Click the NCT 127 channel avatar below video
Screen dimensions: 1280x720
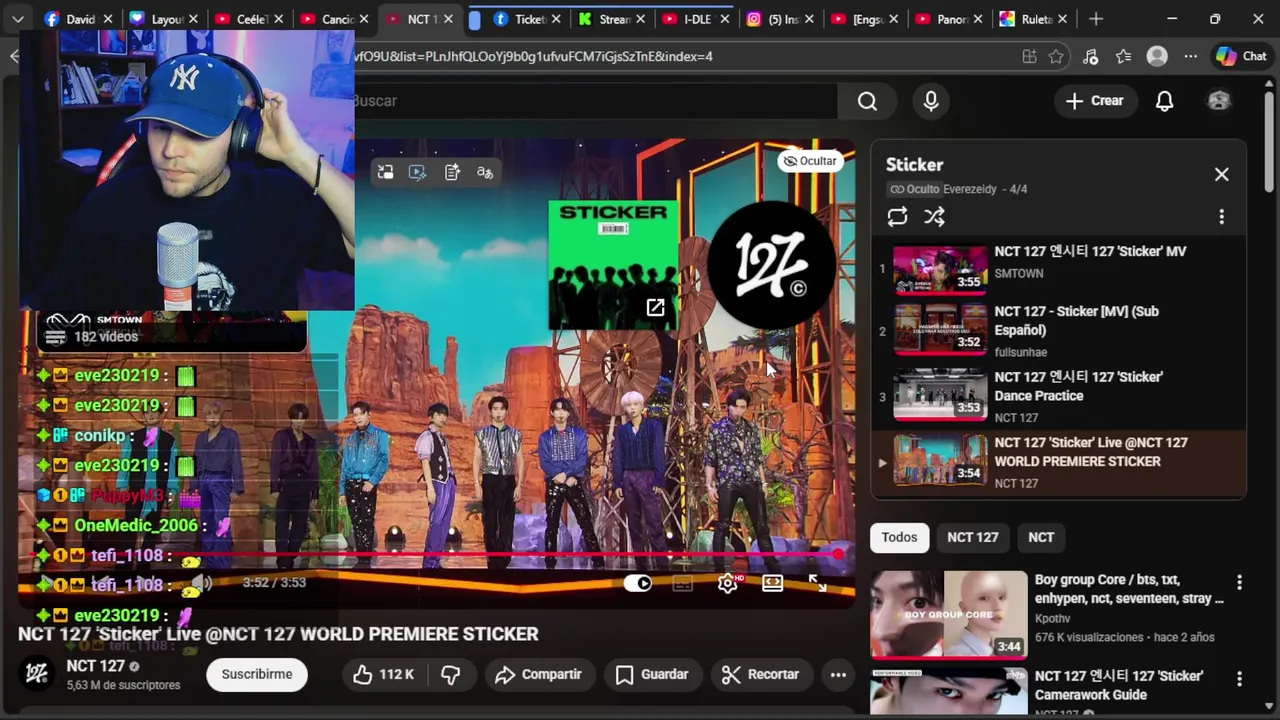37,674
